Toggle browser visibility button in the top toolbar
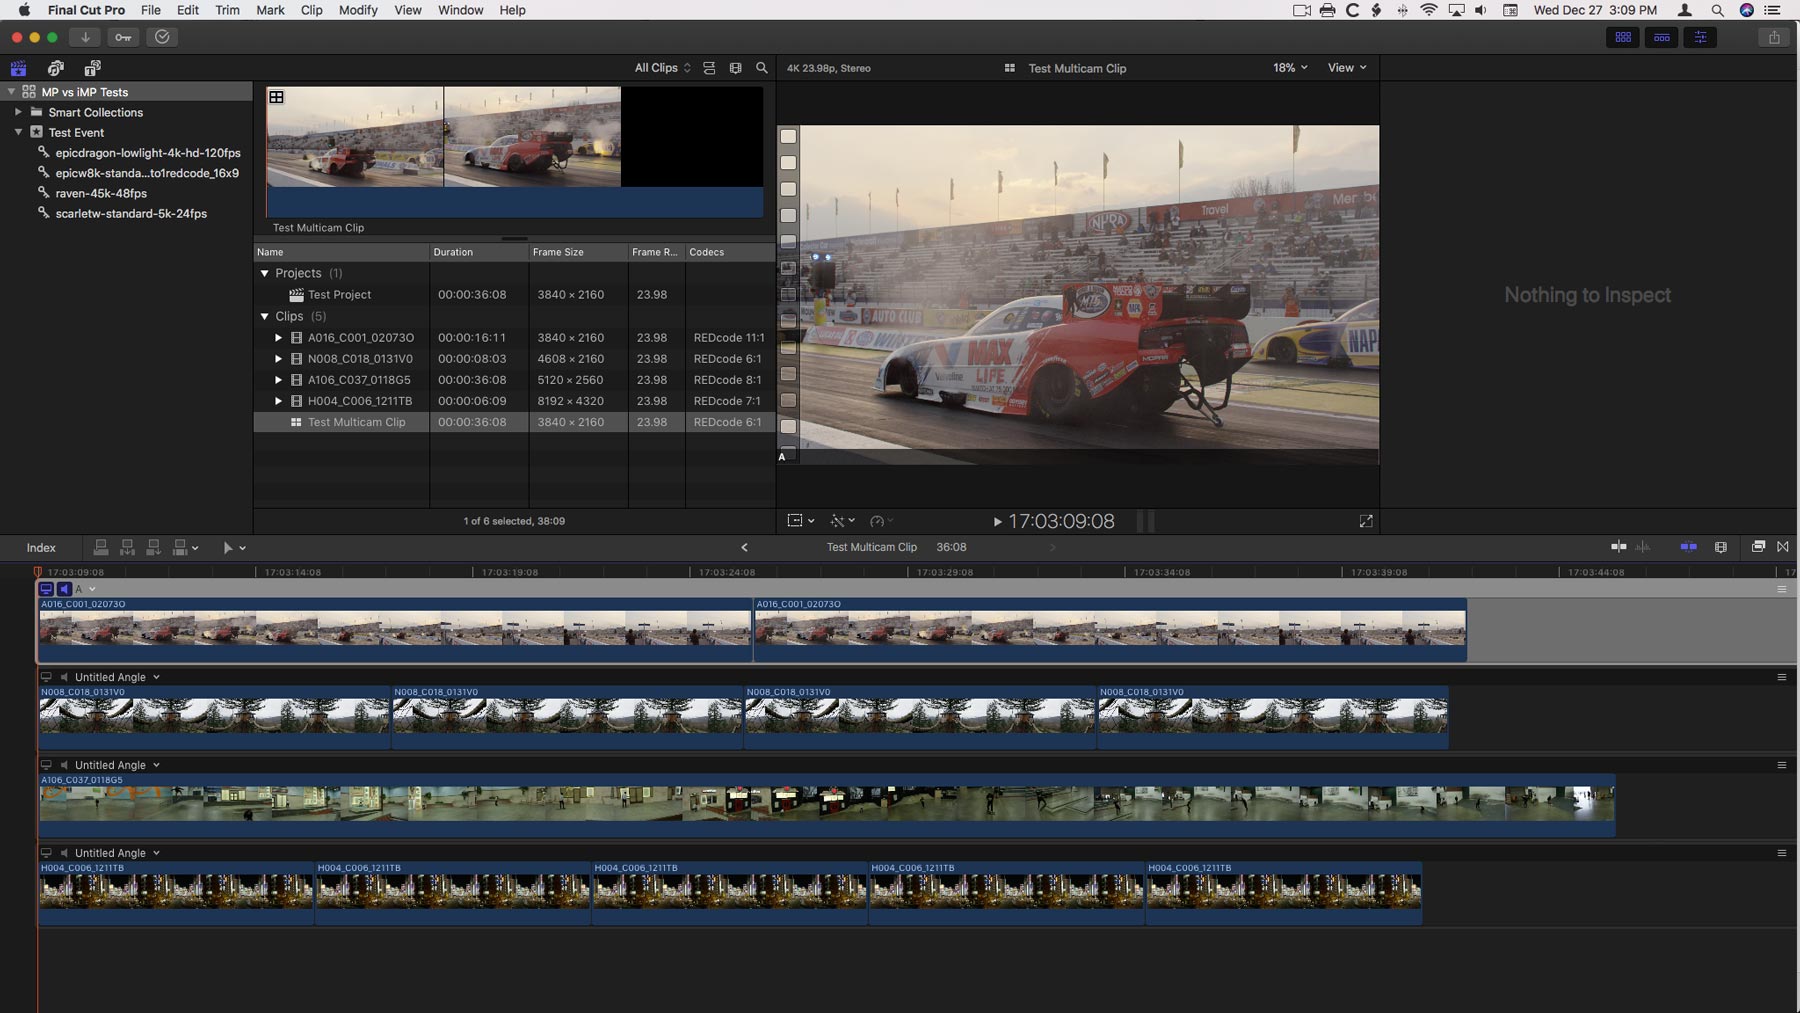 [x=1623, y=37]
